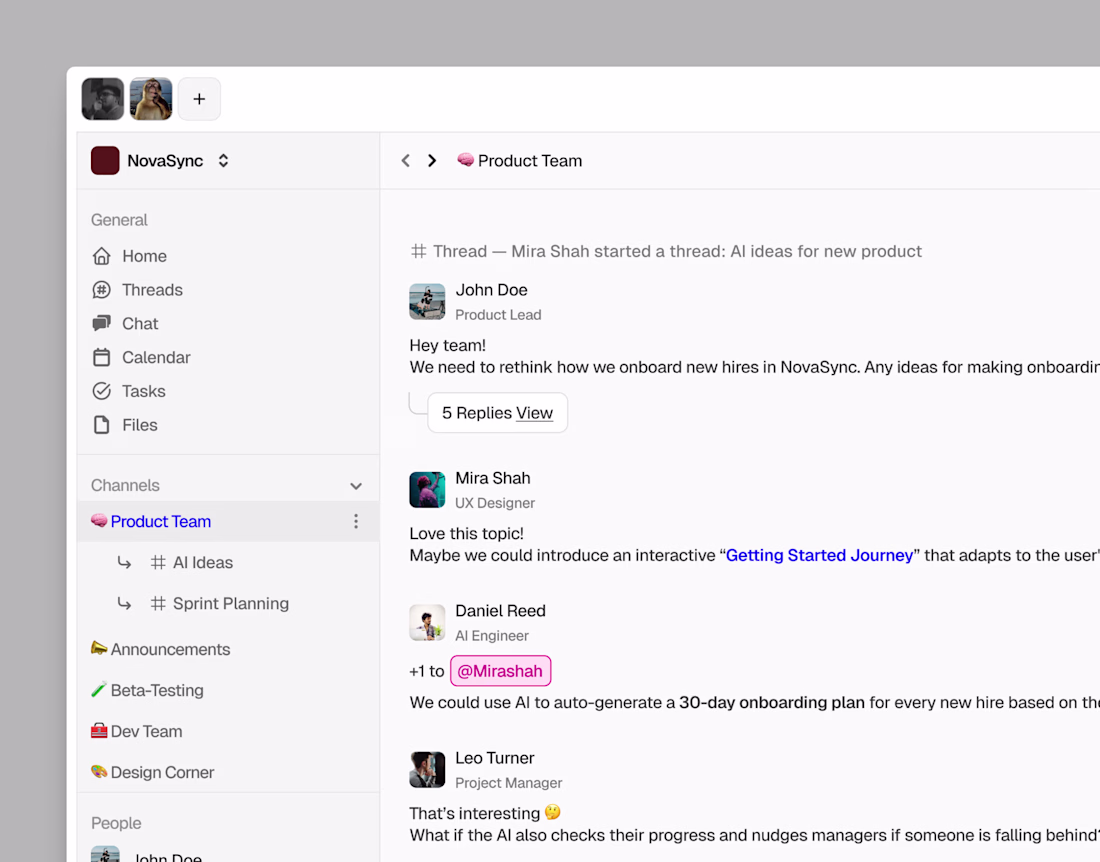Click the Threads hash bubble icon
Screen dimensions: 1100x862
(x=102, y=290)
